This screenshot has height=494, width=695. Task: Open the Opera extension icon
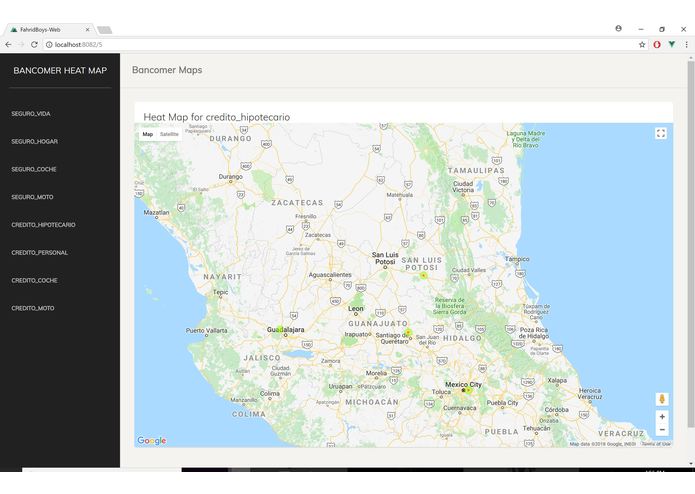coord(657,44)
